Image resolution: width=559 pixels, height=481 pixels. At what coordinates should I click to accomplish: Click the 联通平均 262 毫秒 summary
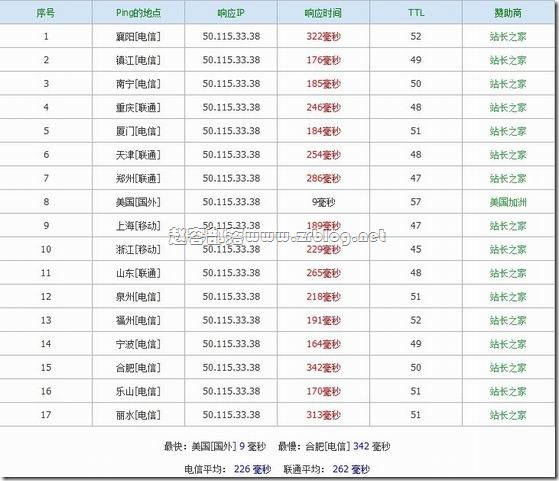(327, 469)
